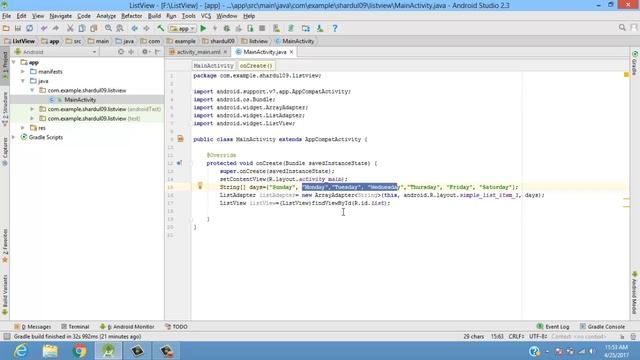
Task: Collapse the com.example.shardul09.listview package
Action: 32,90
